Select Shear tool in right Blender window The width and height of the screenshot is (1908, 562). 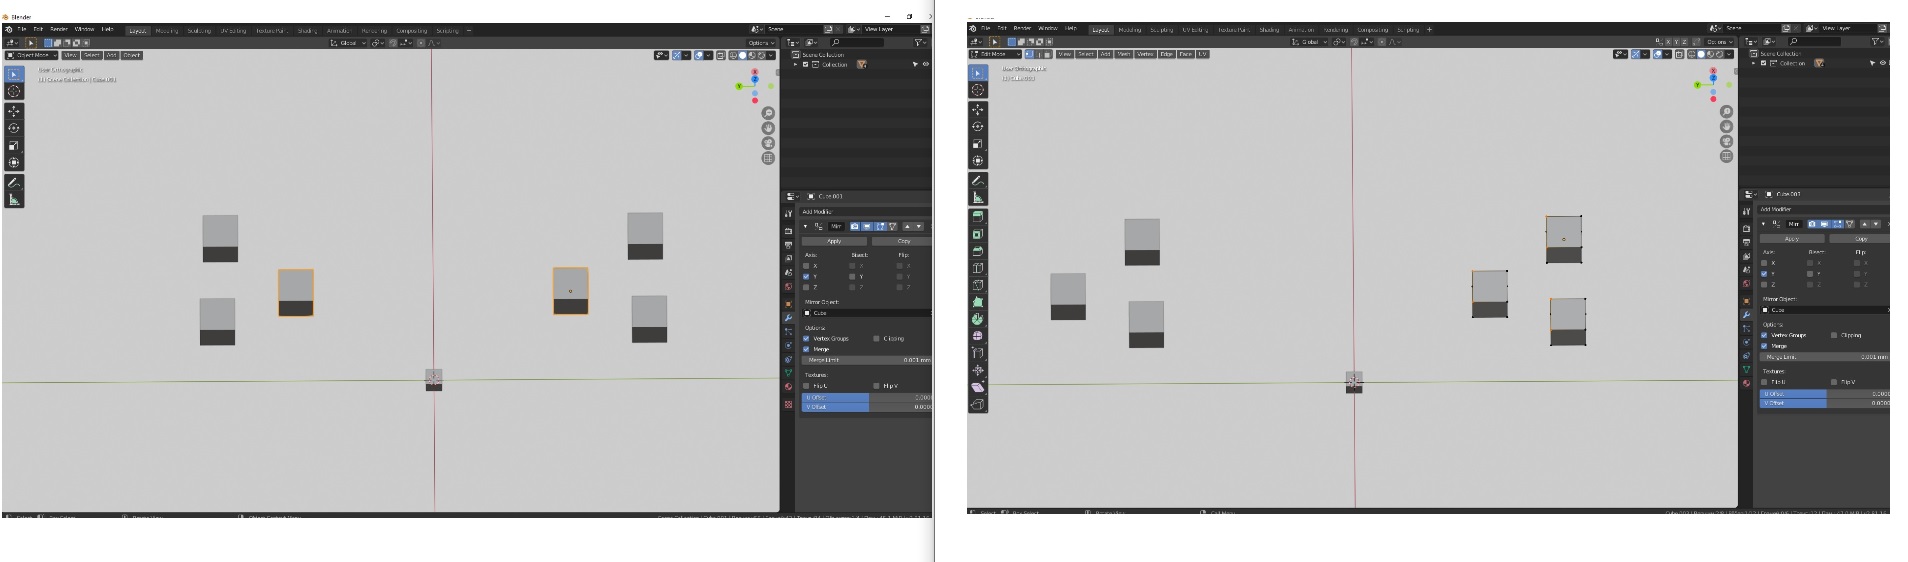point(978,387)
